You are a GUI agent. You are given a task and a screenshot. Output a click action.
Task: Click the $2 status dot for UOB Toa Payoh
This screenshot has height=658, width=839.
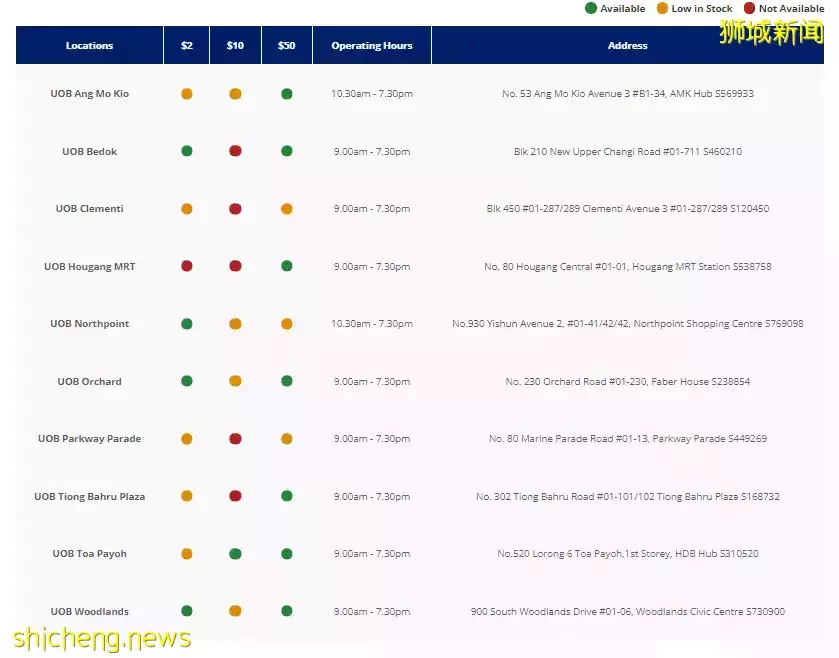187,554
